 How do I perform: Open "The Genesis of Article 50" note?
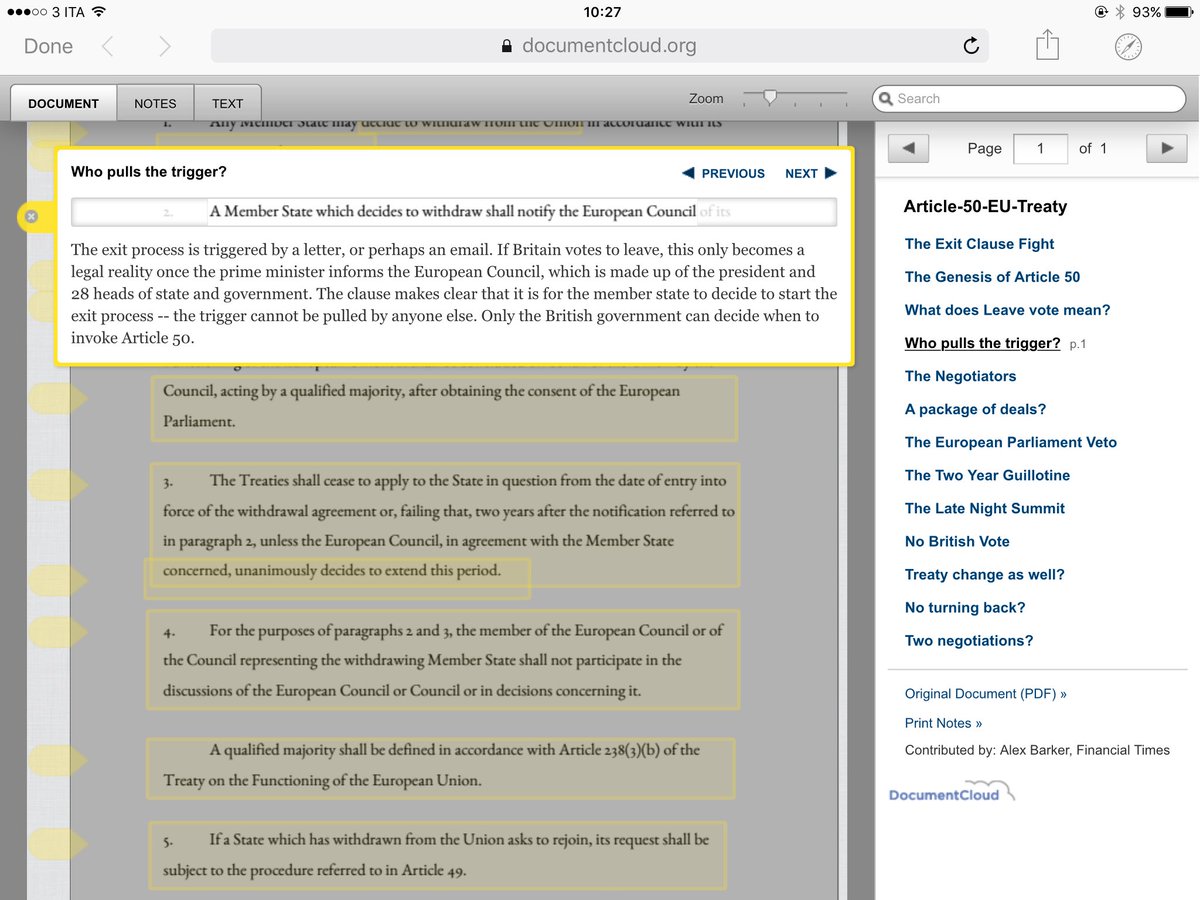coord(992,277)
